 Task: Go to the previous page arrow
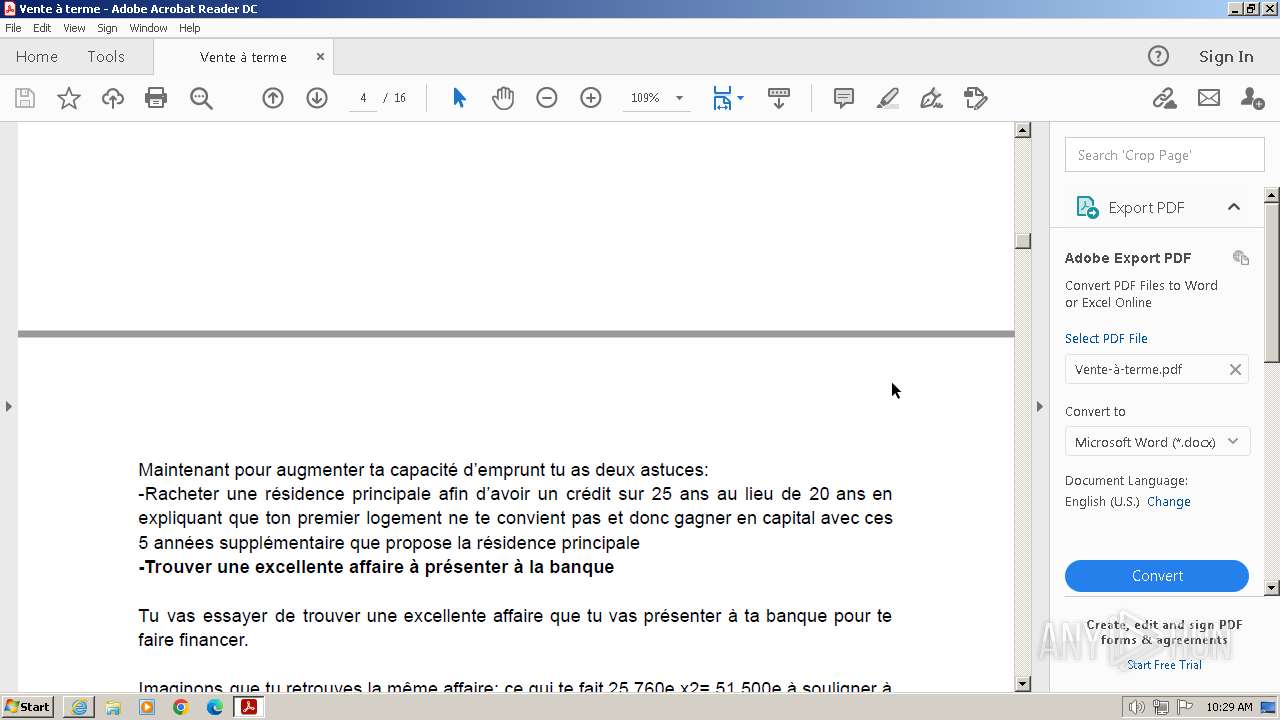(x=273, y=98)
